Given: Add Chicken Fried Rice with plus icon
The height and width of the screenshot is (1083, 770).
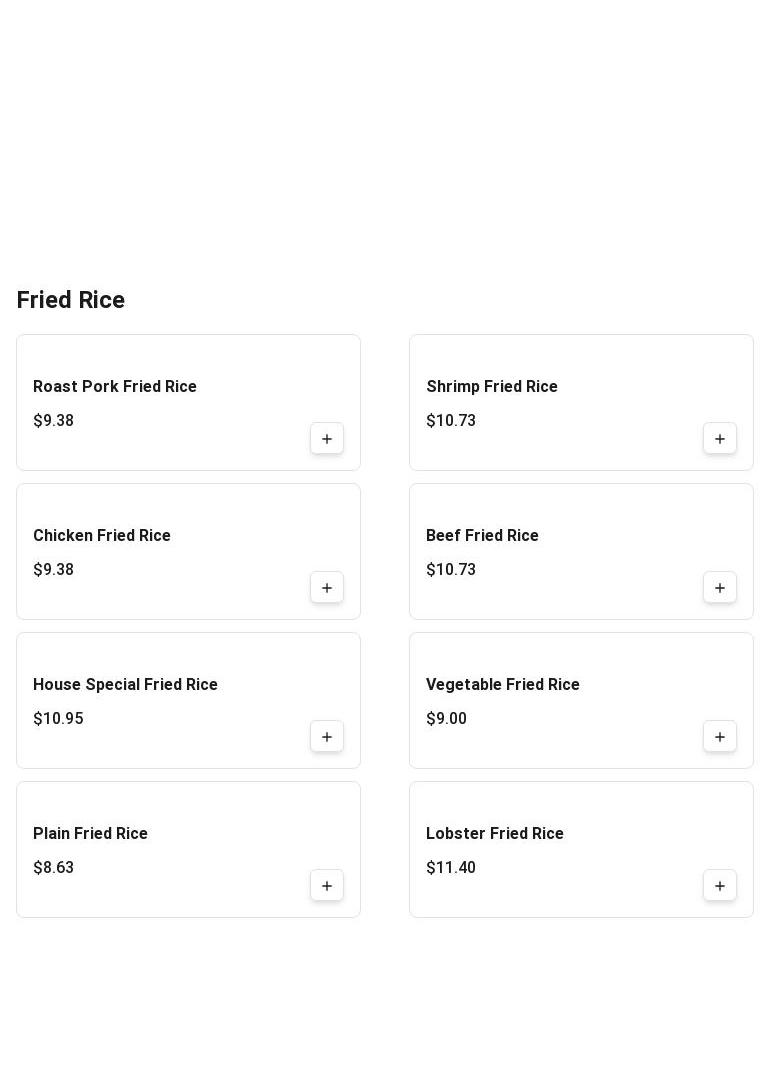Looking at the screenshot, I should tap(327, 588).
